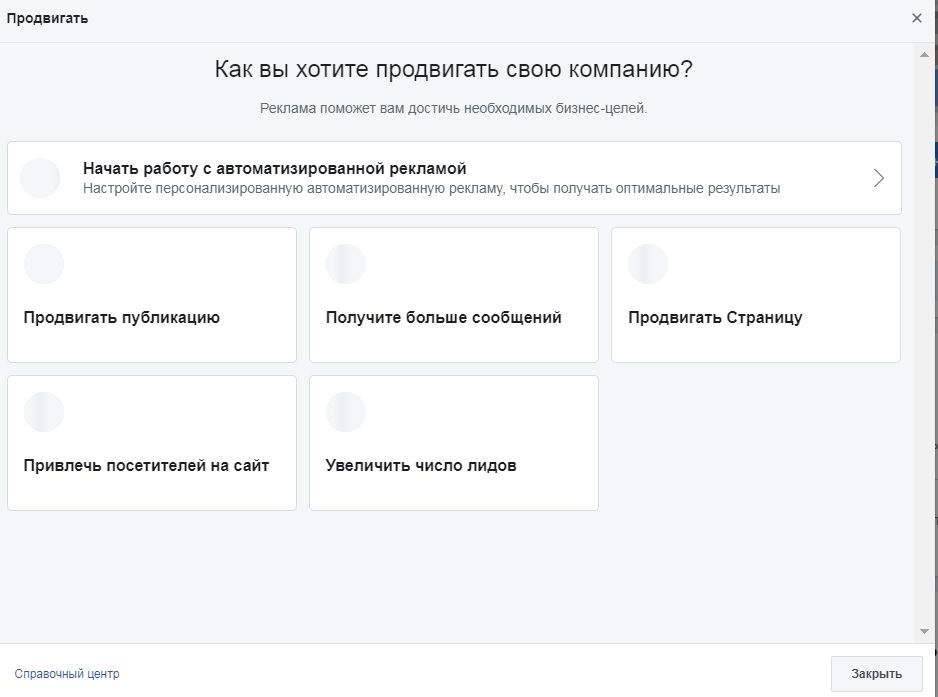Click placeholder icon on 'Увеличить число лидов' card
Viewport: 938px width, 697px height.
point(346,412)
